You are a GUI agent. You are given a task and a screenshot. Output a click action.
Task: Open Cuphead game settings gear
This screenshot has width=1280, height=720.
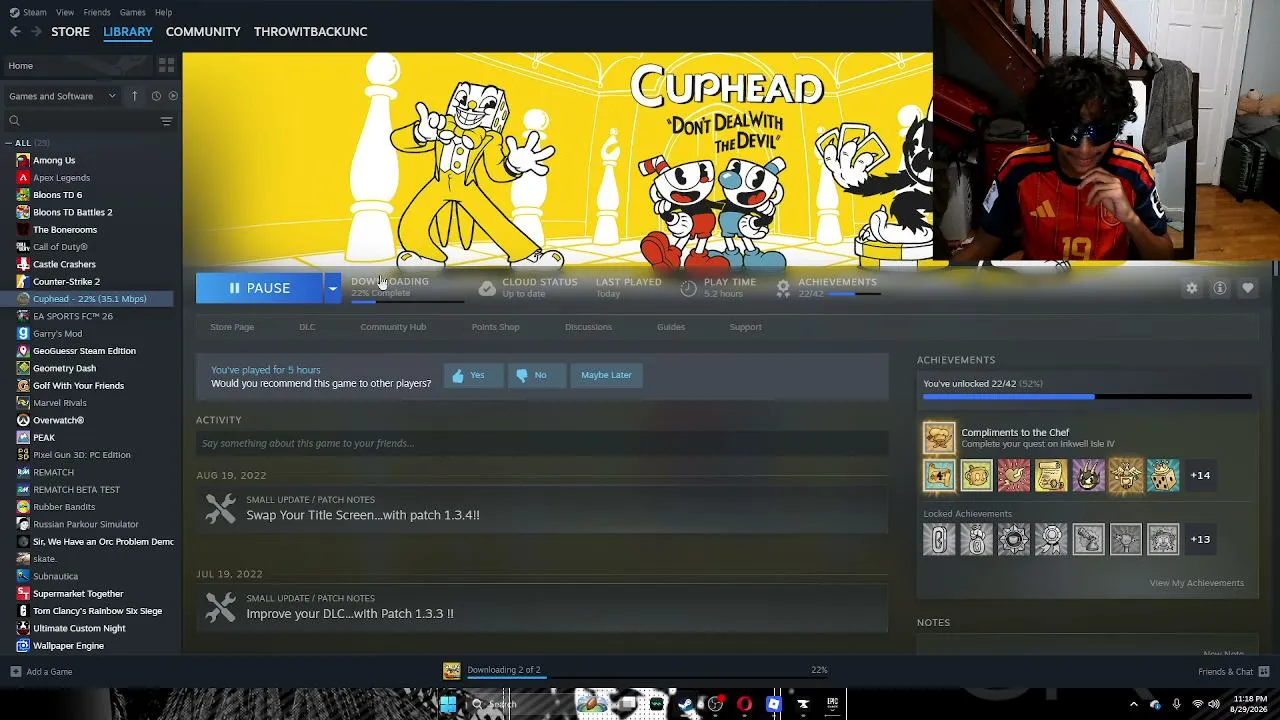click(1191, 288)
